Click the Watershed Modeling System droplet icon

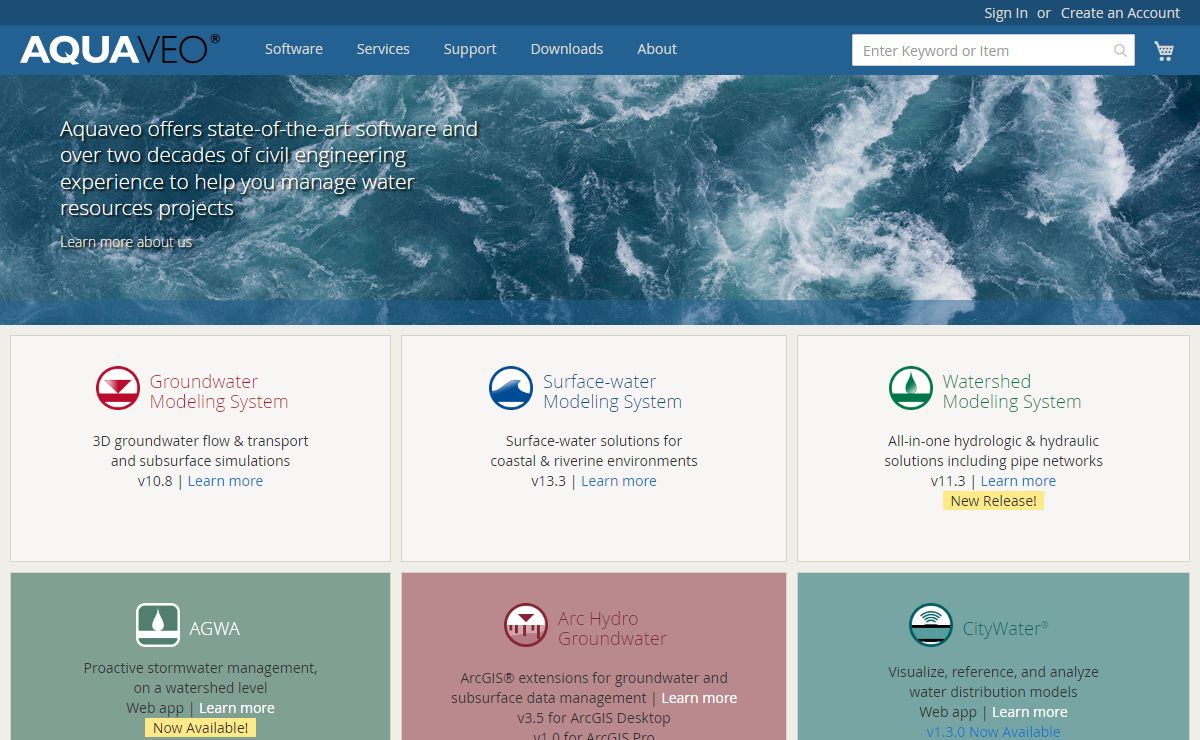[x=911, y=388]
